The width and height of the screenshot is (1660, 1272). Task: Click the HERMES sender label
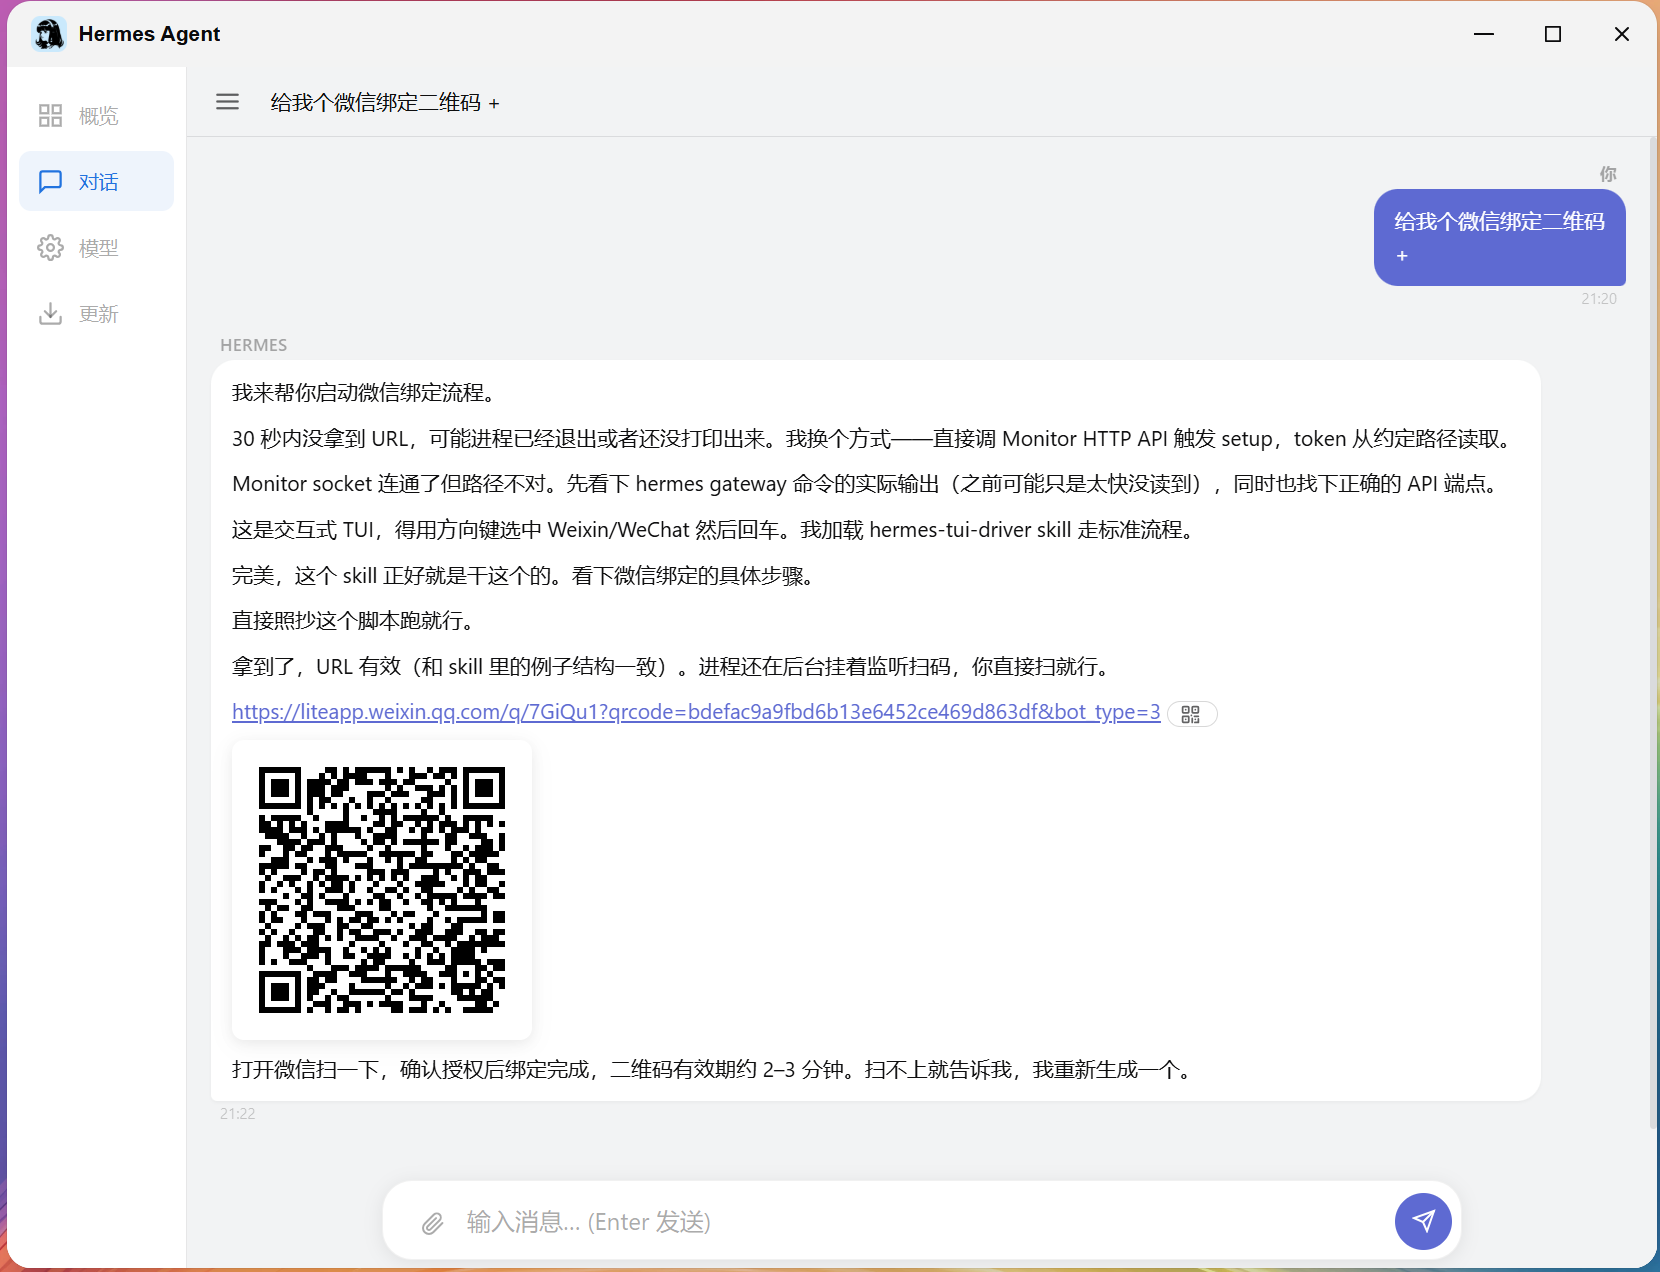tap(254, 345)
